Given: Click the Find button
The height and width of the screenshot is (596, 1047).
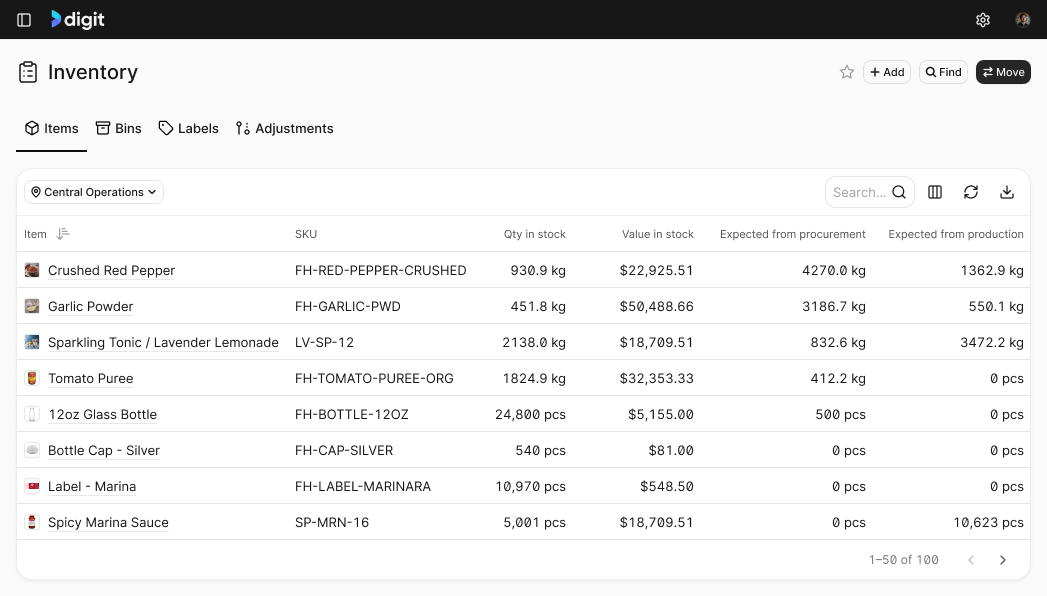Looking at the screenshot, I should [943, 72].
